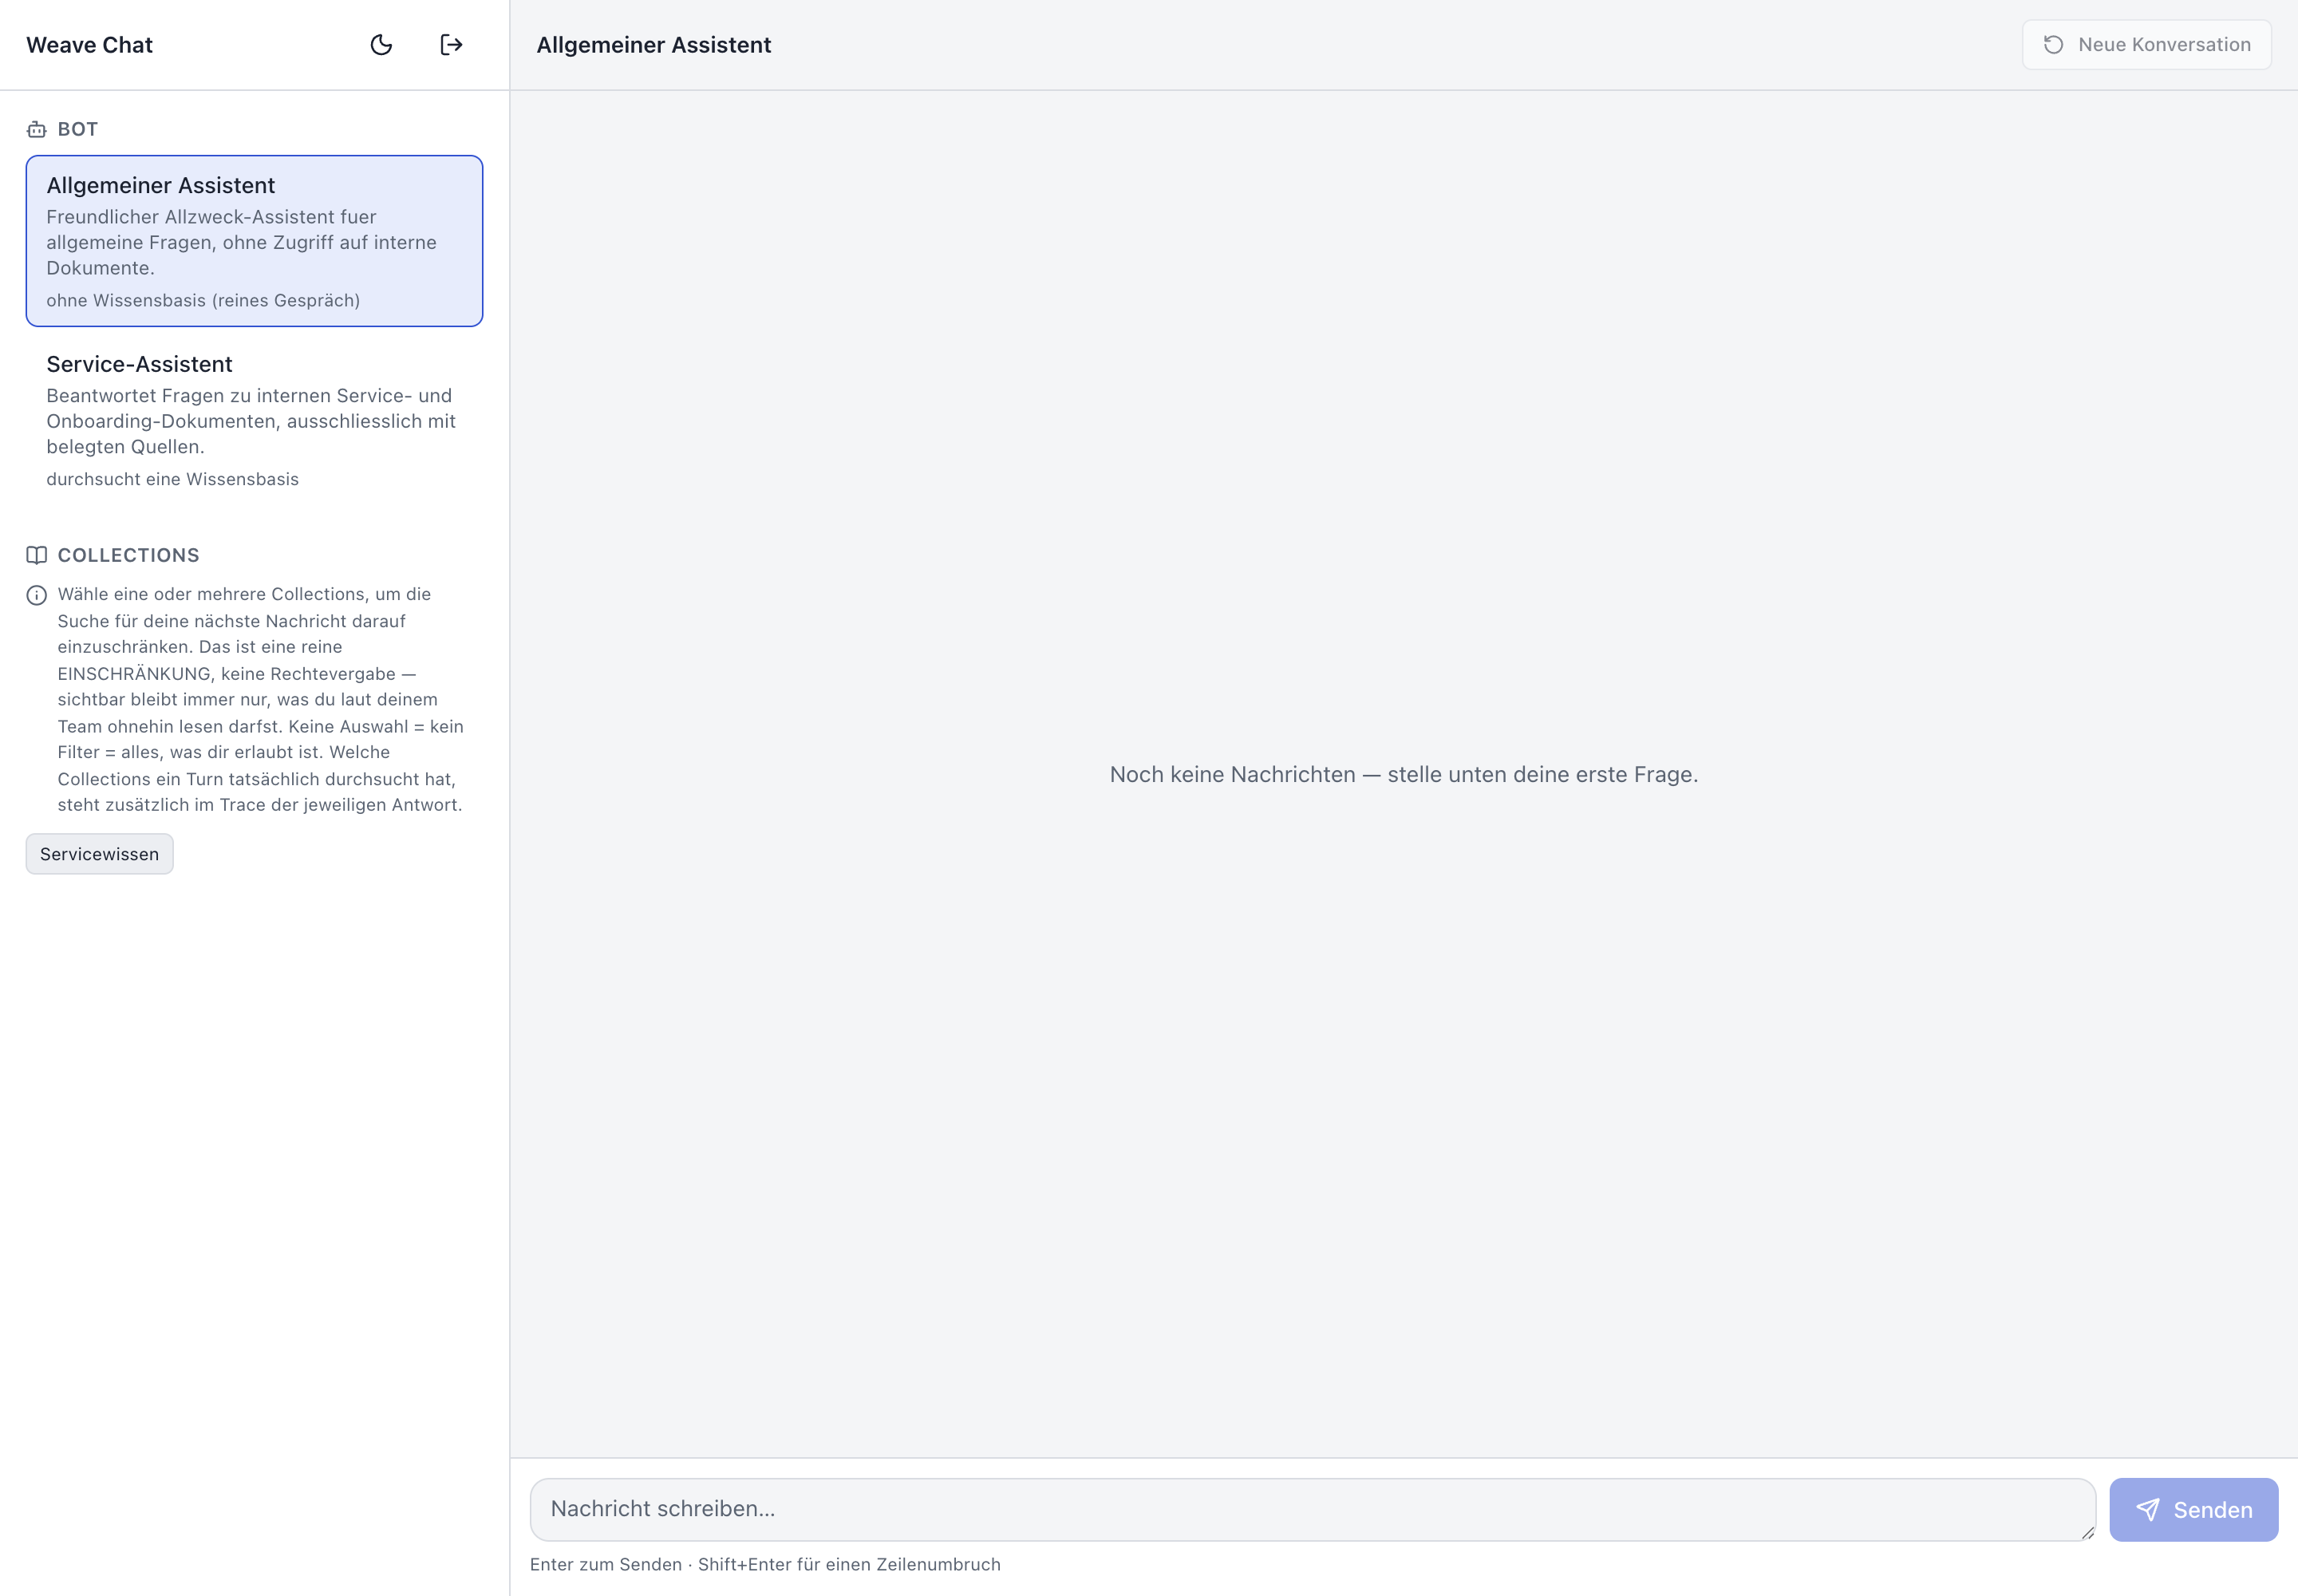Screen dimensions: 2298x1596
Task: Click the COLLECTIONS section heading
Action: point(128,555)
